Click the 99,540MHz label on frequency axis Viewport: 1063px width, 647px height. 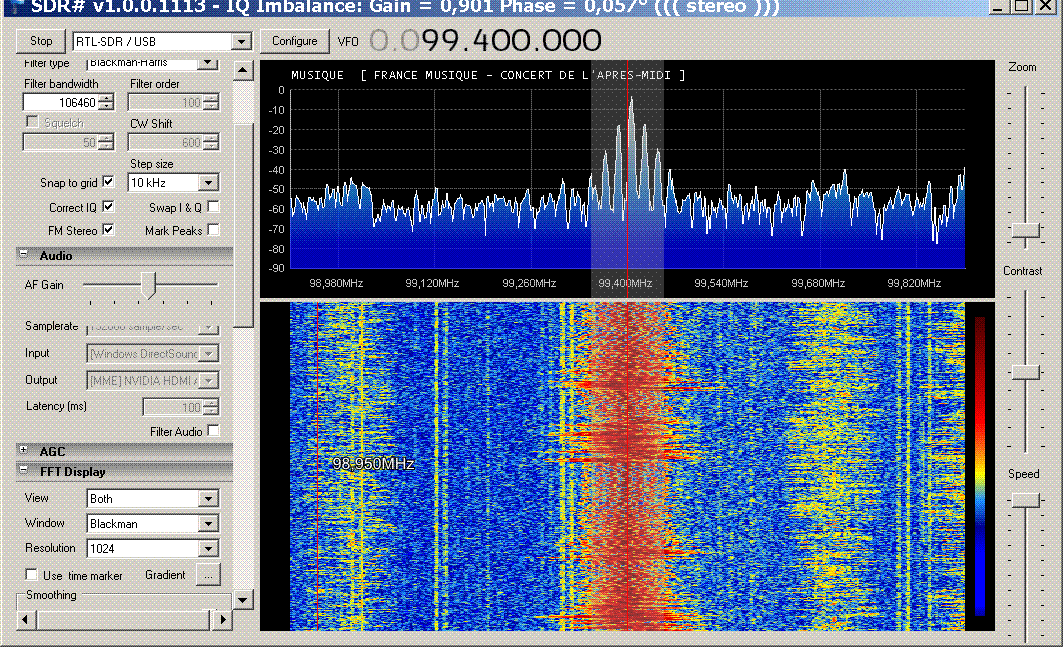point(721,283)
